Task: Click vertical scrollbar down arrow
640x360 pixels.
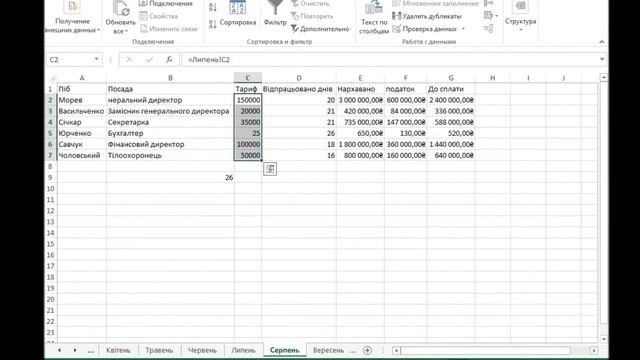Action: 603,339
